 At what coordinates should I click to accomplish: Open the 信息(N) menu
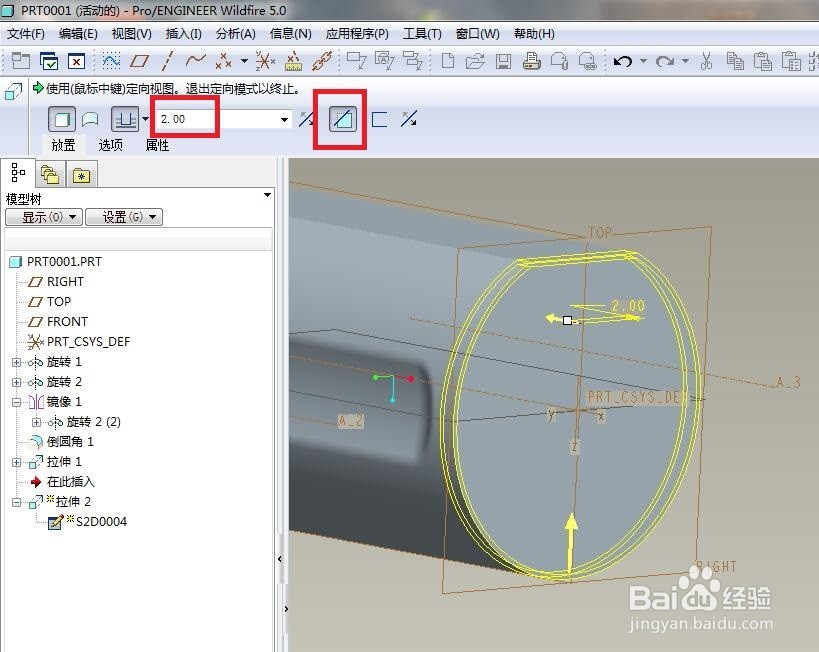pos(290,34)
